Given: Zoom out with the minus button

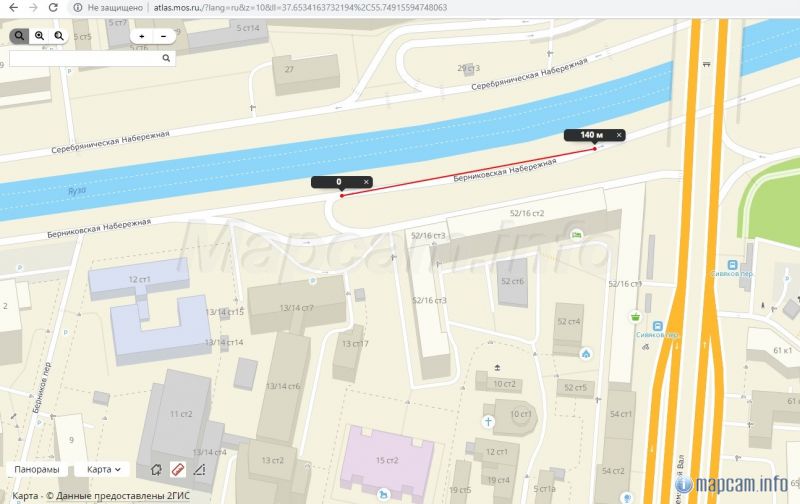Looking at the screenshot, I should pos(163,36).
